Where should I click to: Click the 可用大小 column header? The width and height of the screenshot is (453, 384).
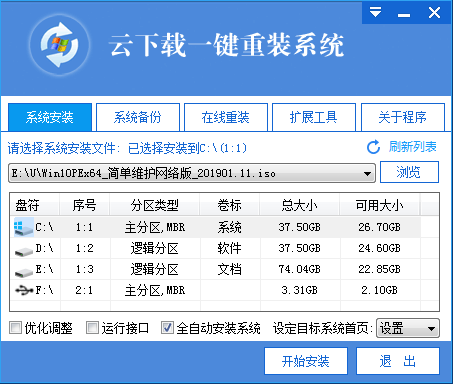(380, 205)
